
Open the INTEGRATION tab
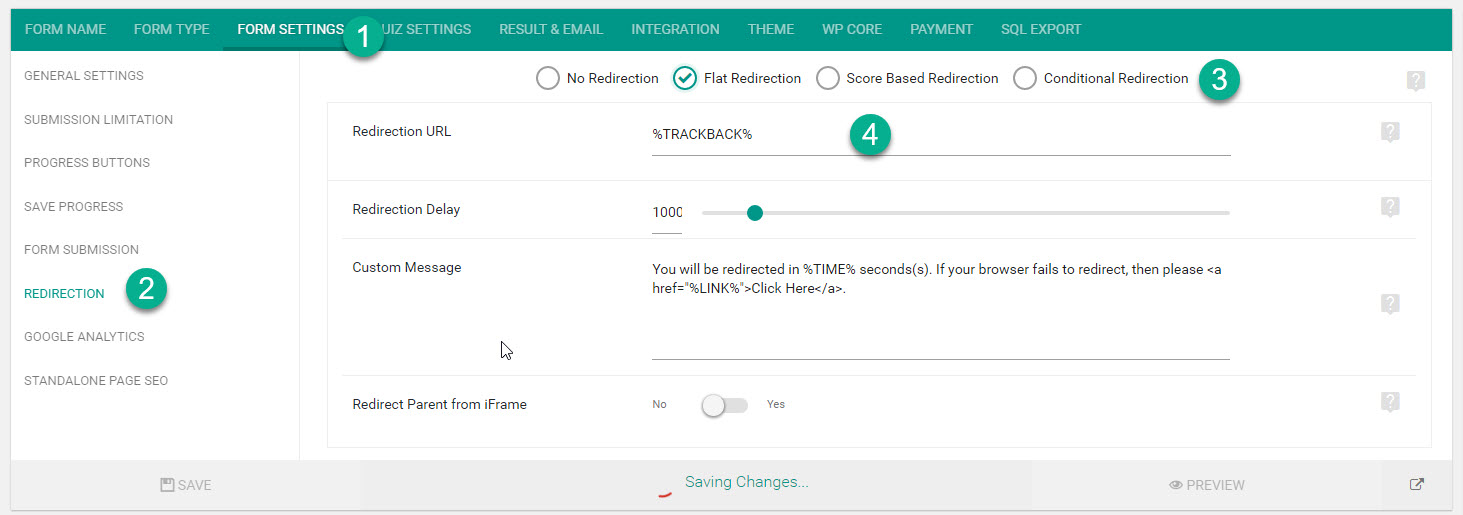pos(675,29)
